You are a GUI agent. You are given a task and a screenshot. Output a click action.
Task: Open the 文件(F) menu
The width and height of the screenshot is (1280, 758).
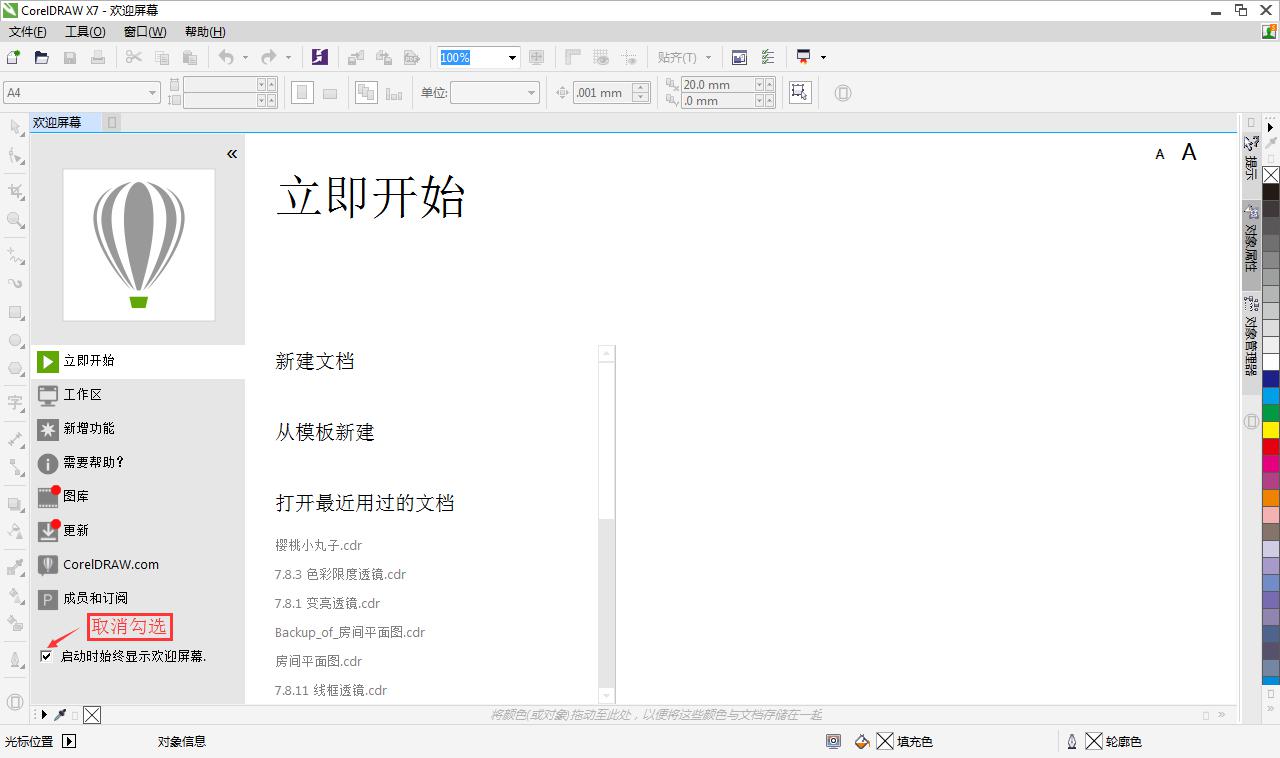click(x=28, y=31)
